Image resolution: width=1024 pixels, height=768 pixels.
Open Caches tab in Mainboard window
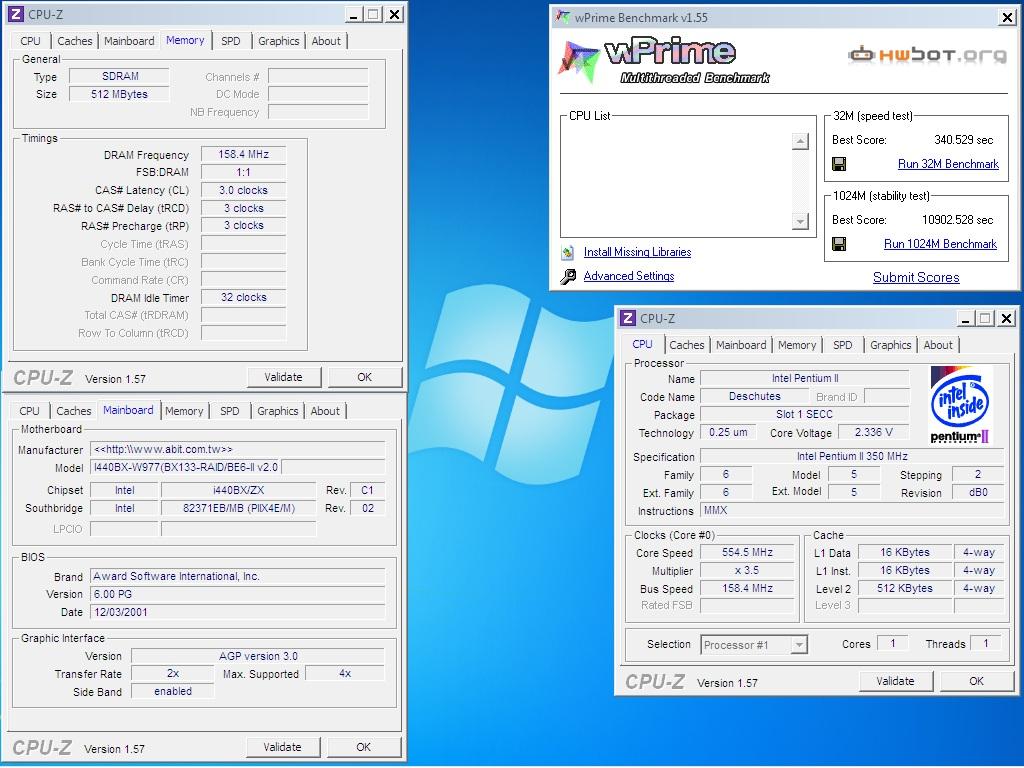pos(73,411)
